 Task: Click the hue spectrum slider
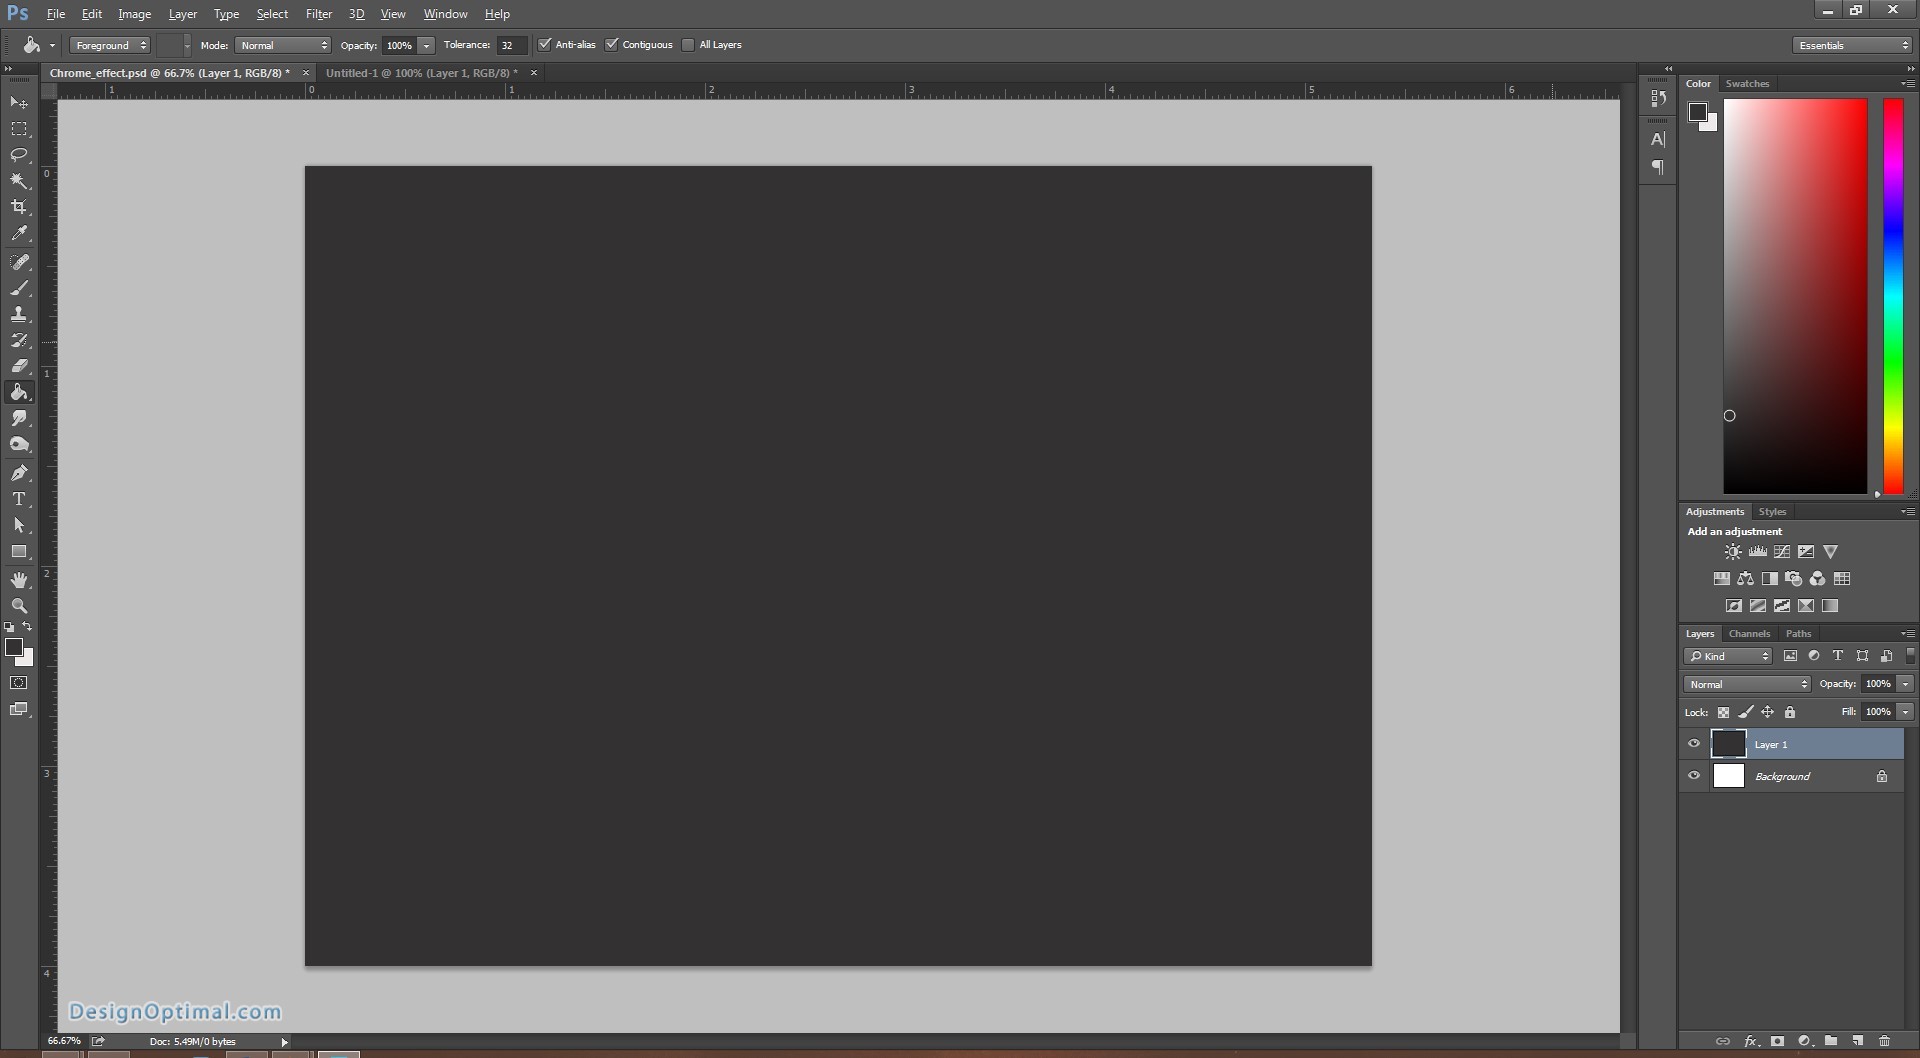[x=1893, y=296]
